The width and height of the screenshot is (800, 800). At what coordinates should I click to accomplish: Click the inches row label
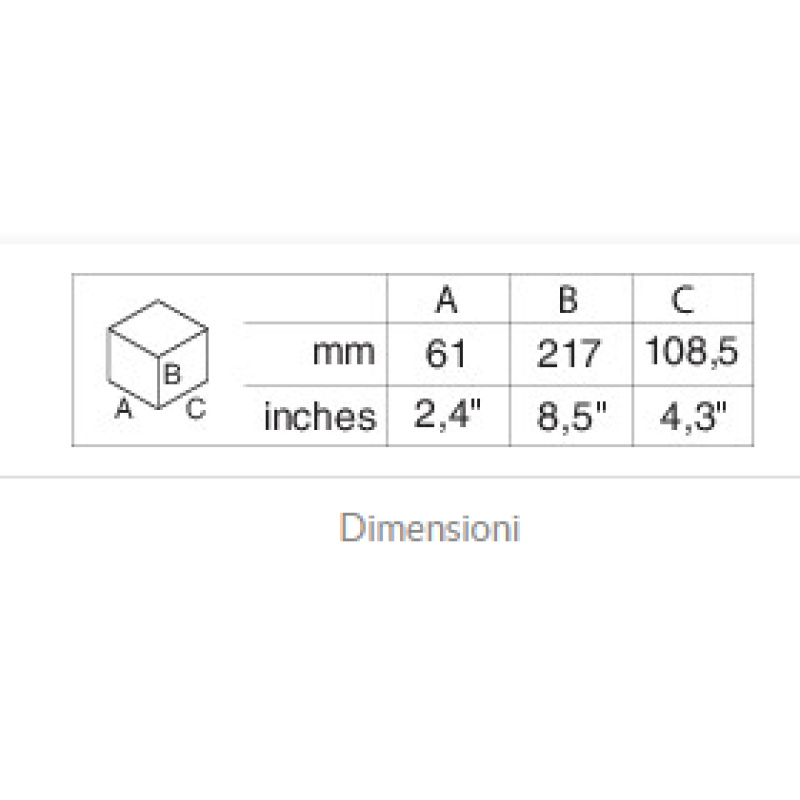pyautogui.click(x=319, y=416)
